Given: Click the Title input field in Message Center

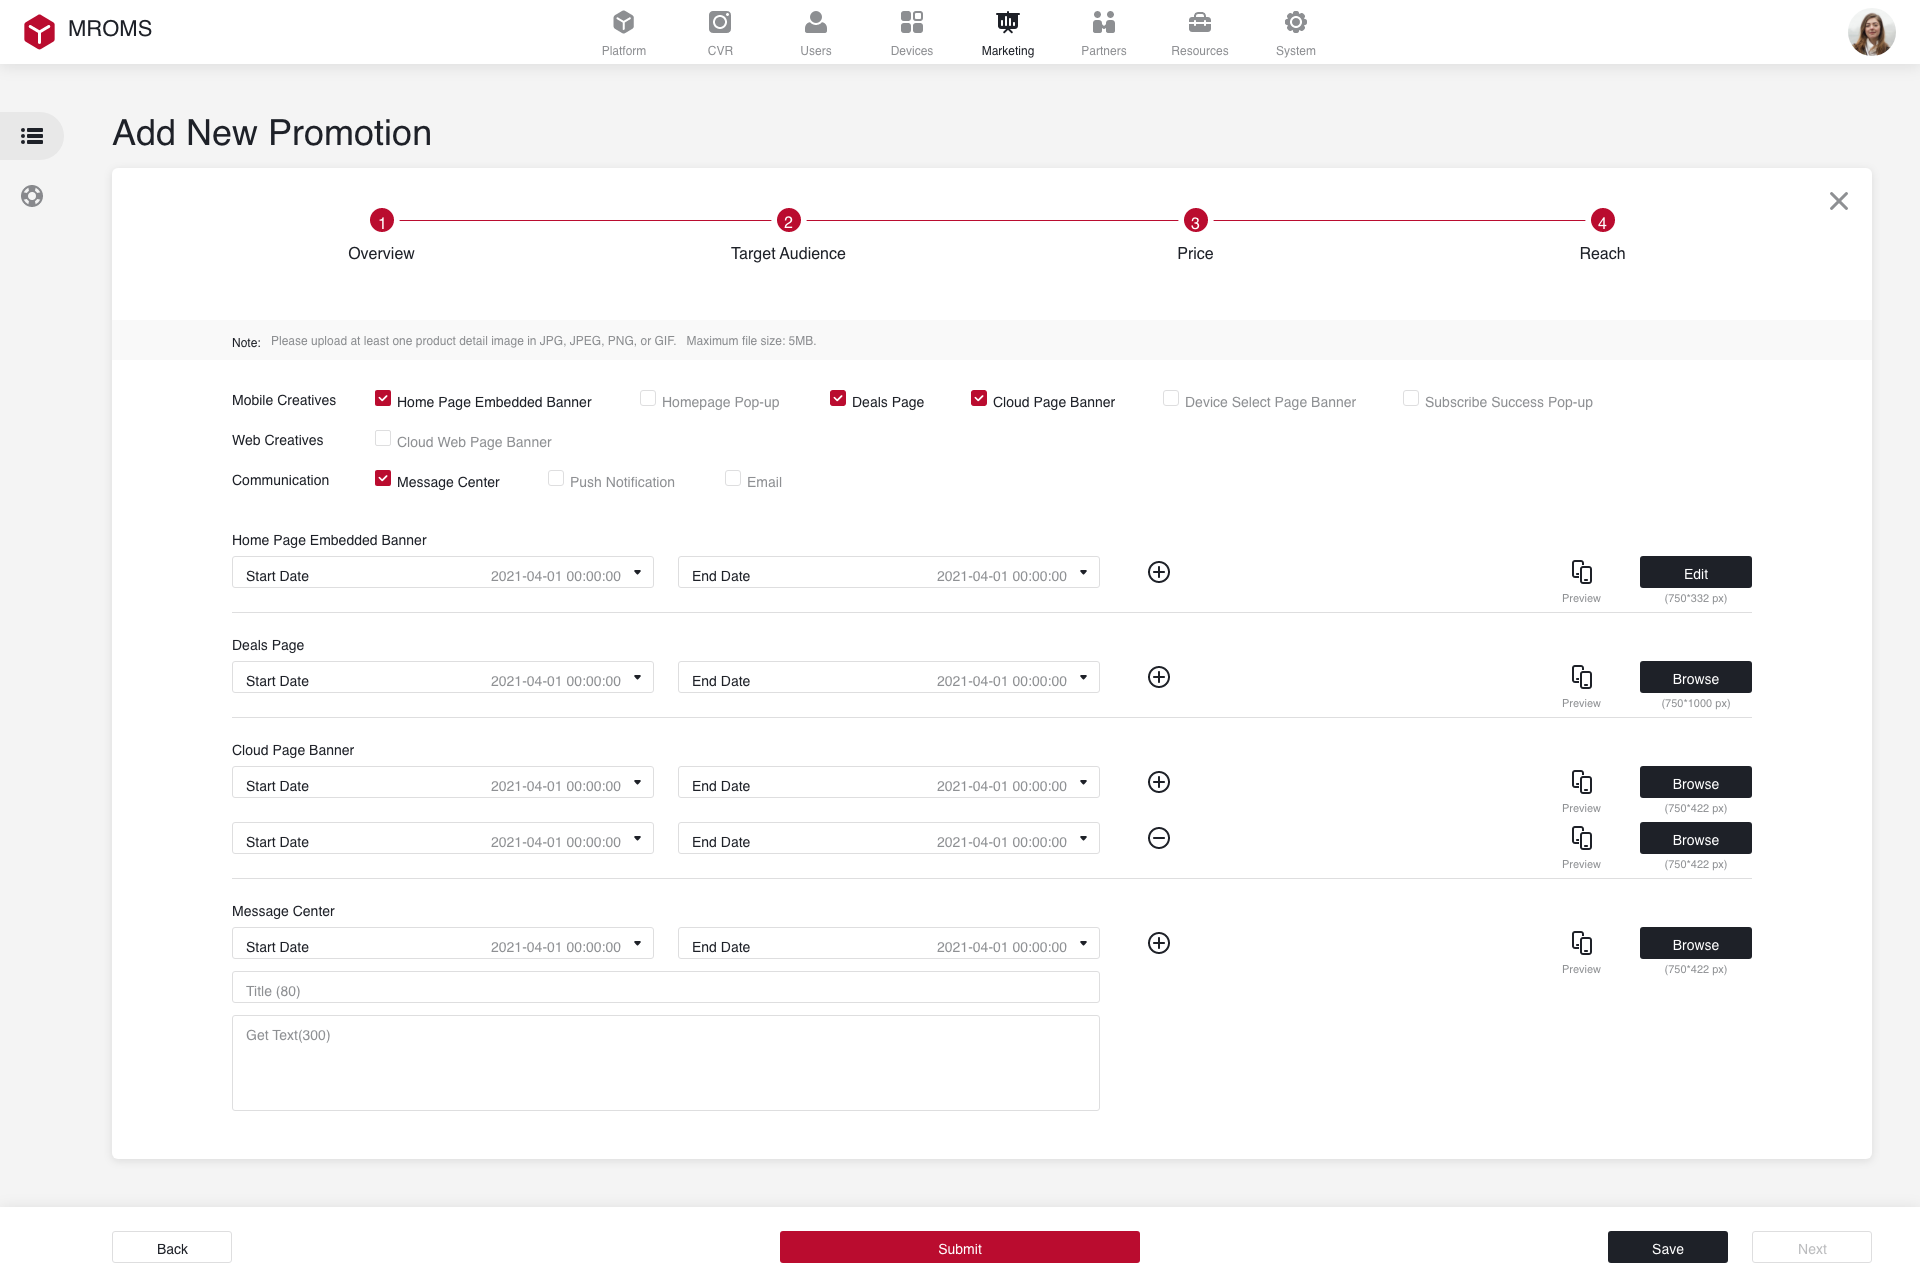Looking at the screenshot, I should pos(665,991).
